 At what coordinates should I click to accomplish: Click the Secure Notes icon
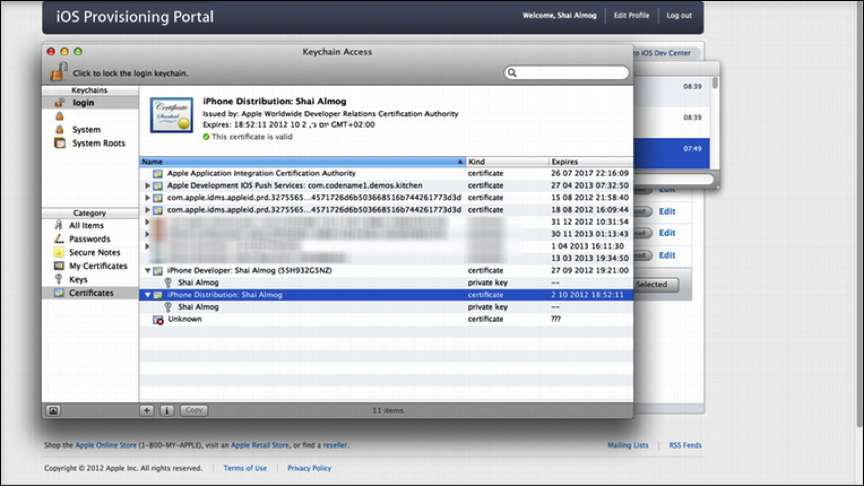coord(58,252)
